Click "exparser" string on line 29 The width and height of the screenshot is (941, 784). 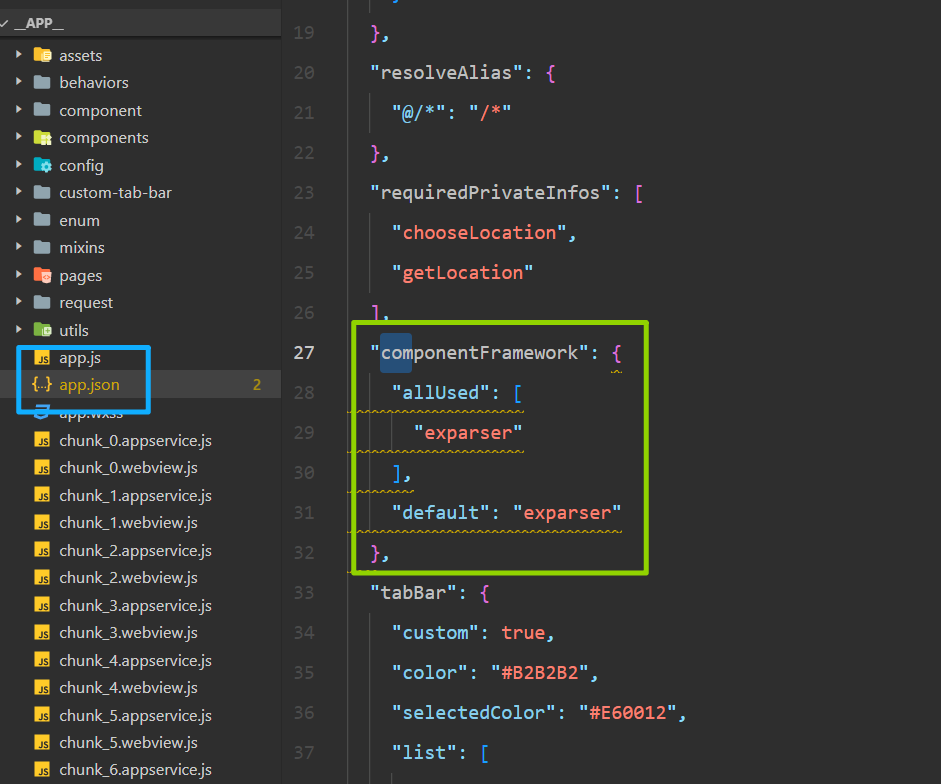tap(468, 432)
